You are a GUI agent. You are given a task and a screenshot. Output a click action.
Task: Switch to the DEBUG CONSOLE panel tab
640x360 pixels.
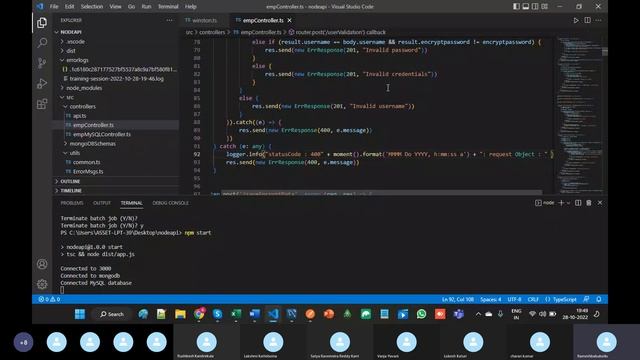pyautogui.click(x=171, y=203)
